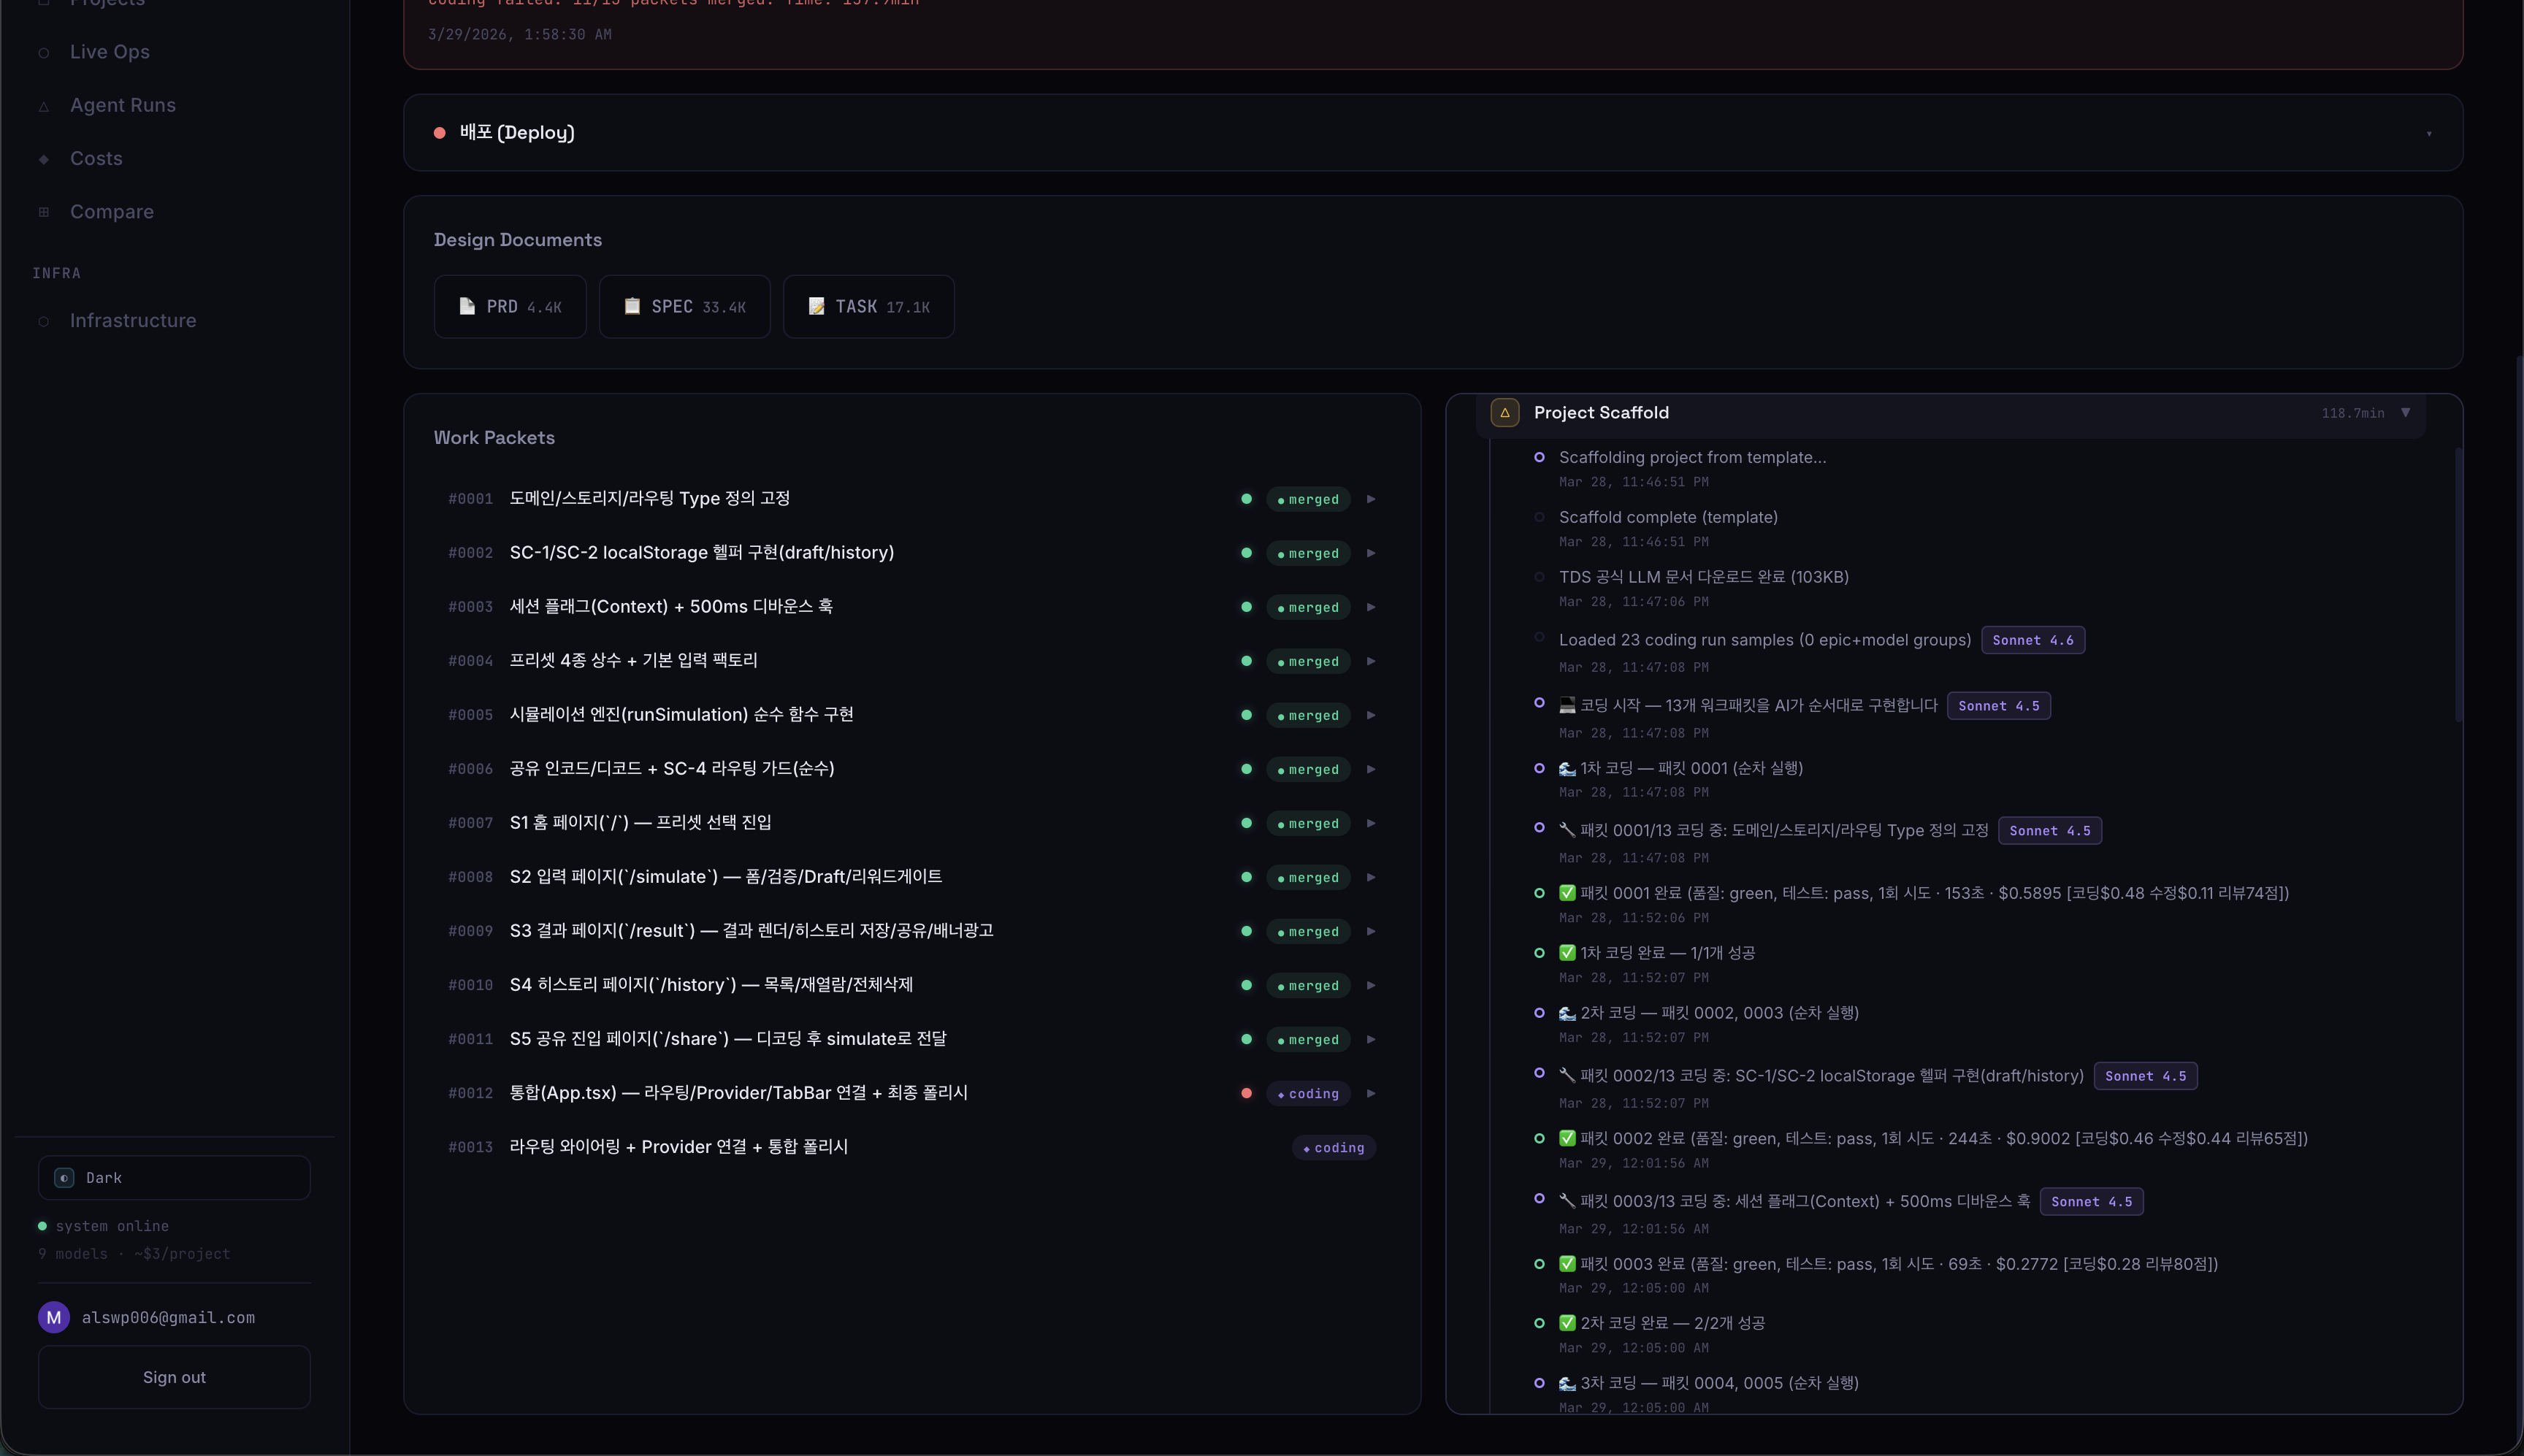Screen dimensions: 2524x1456
Task: Expand the 배포 (Deploy) section chevron
Action: [2428, 134]
